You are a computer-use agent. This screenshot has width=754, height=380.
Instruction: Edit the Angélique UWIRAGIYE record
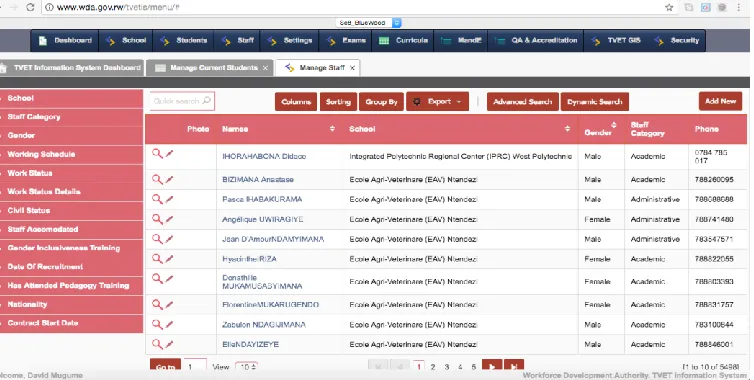pyautogui.click(x=169, y=219)
